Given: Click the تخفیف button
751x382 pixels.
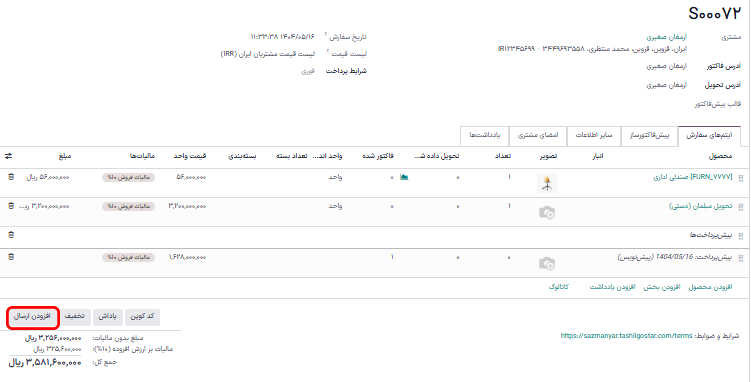Looking at the screenshot, I should pos(75,317).
